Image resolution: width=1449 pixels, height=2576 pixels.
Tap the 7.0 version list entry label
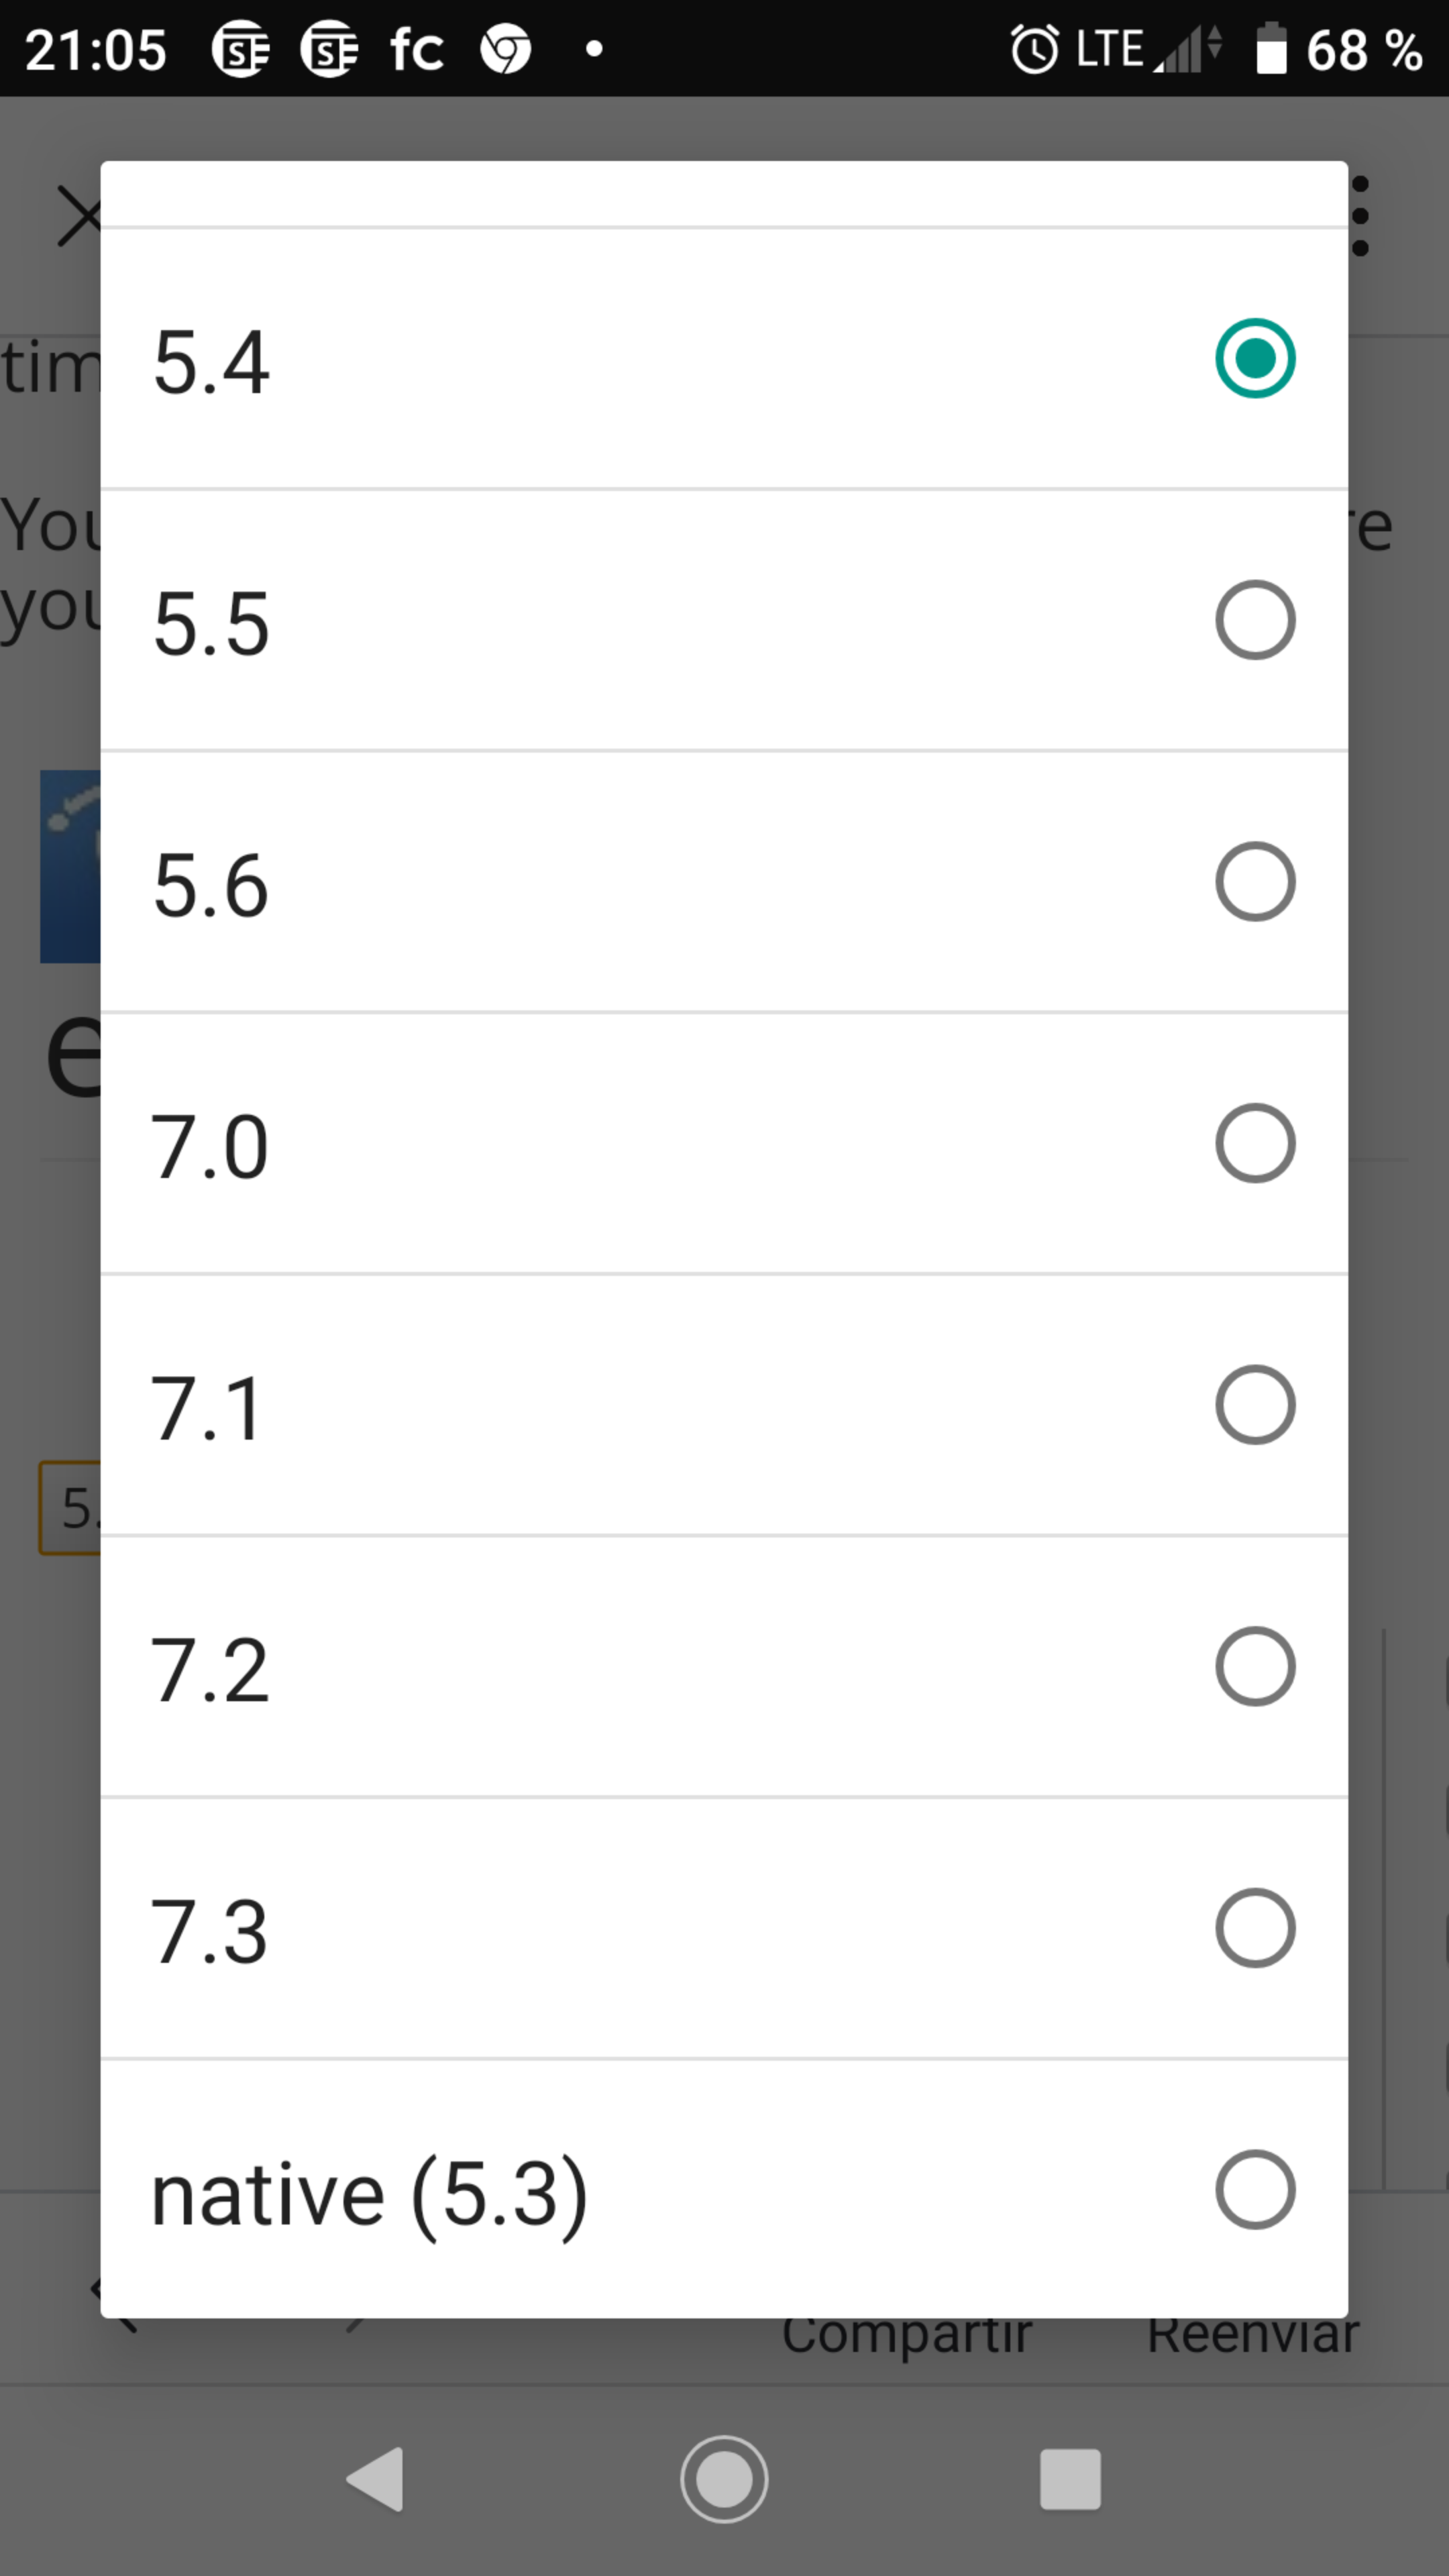coord(209,1147)
